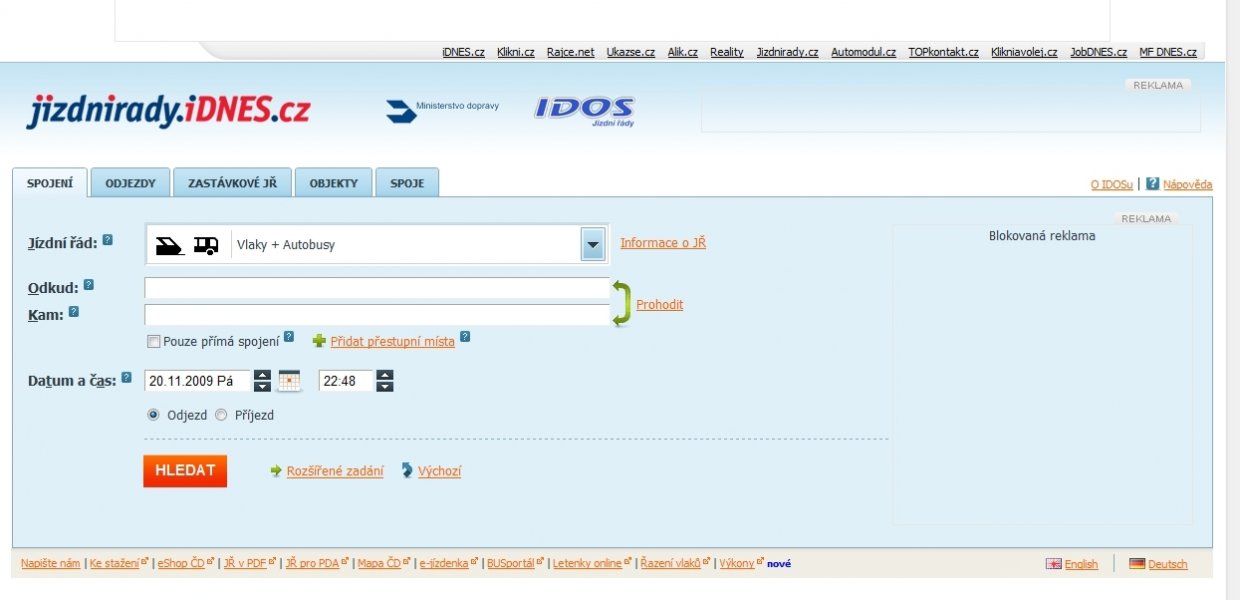Click the jizdnirady.iDNES.cz logo
Screen dimensions: 1240x600
tap(168, 110)
